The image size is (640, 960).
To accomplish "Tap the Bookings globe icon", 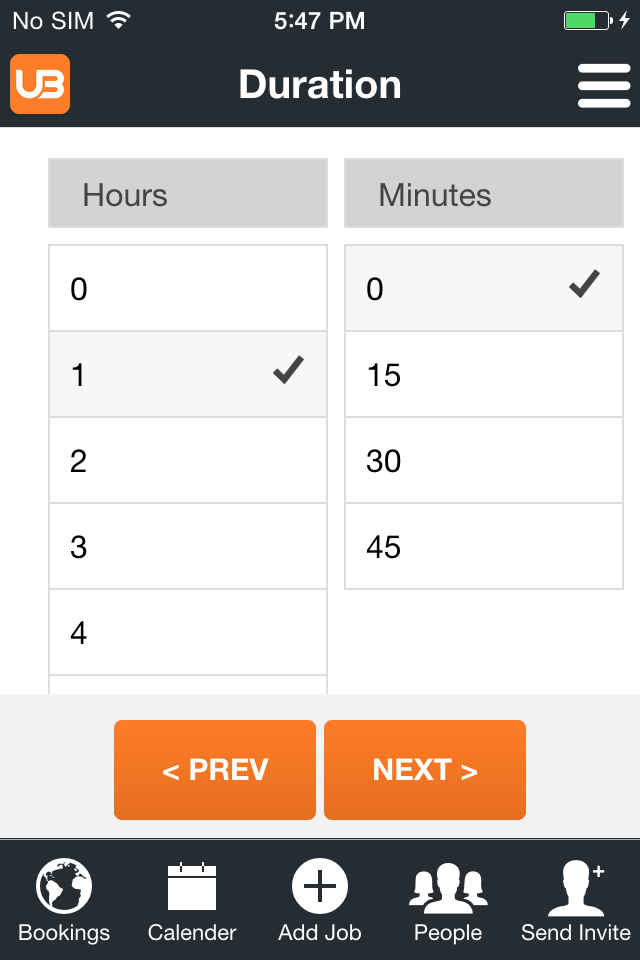I will pyautogui.click(x=64, y=887).
